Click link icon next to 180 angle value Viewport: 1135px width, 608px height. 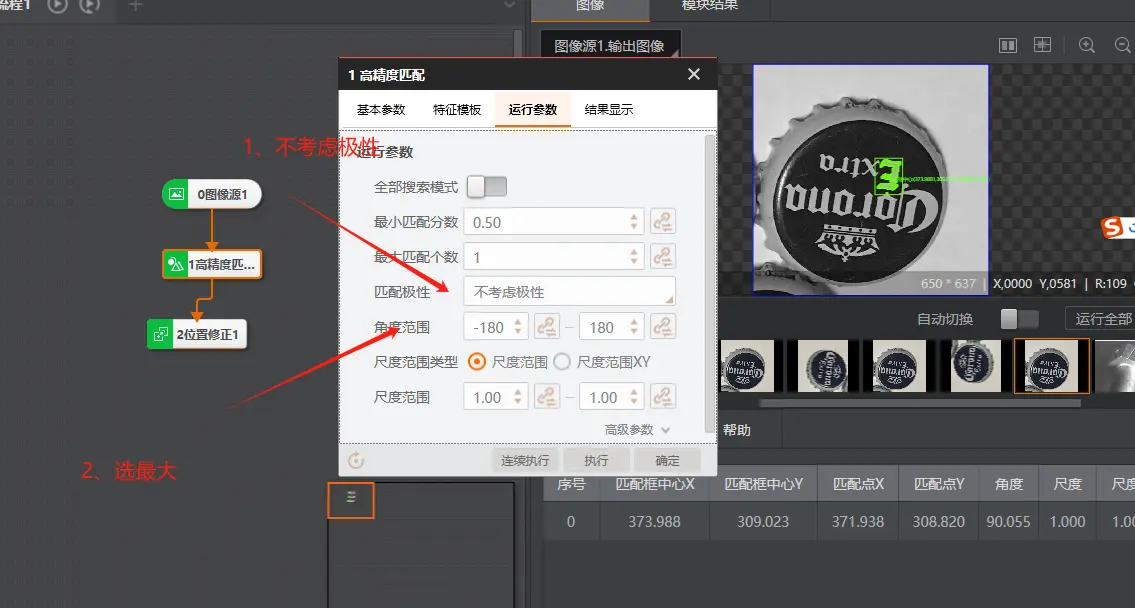point(663,326)
